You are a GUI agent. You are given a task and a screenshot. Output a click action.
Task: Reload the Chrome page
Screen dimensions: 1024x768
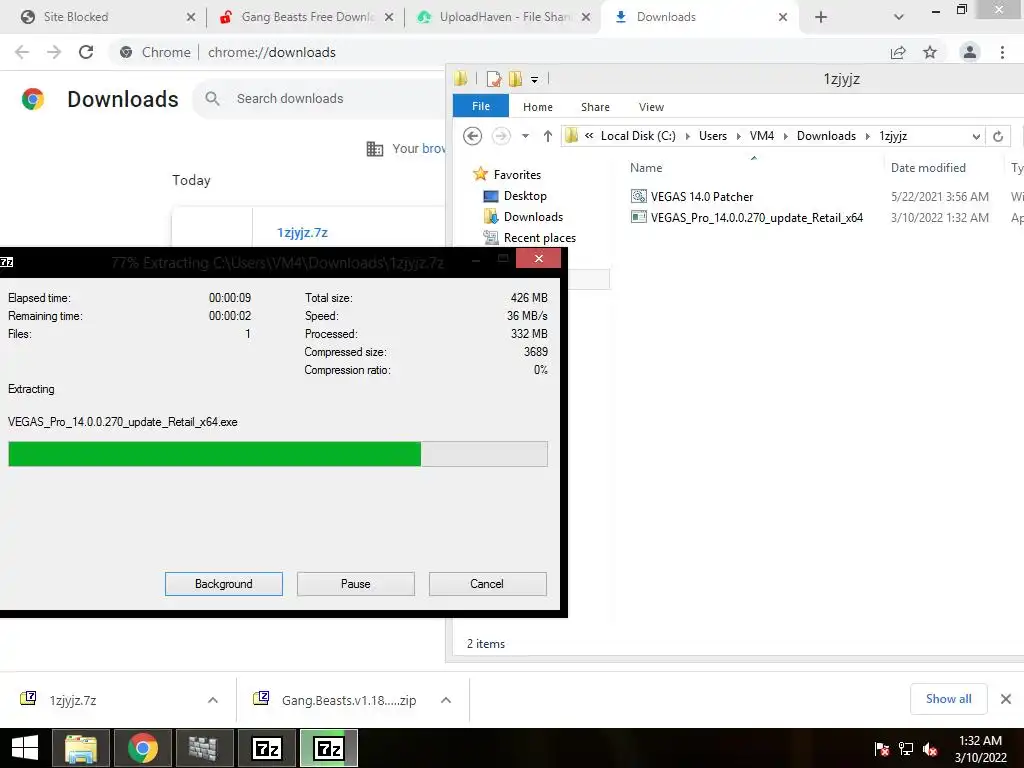click(86, 52)
